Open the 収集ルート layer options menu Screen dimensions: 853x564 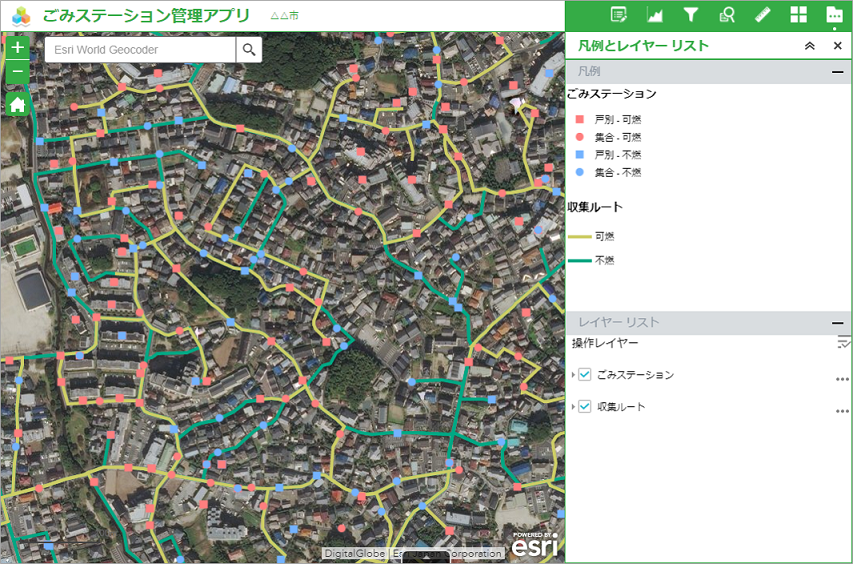(842, 411)
